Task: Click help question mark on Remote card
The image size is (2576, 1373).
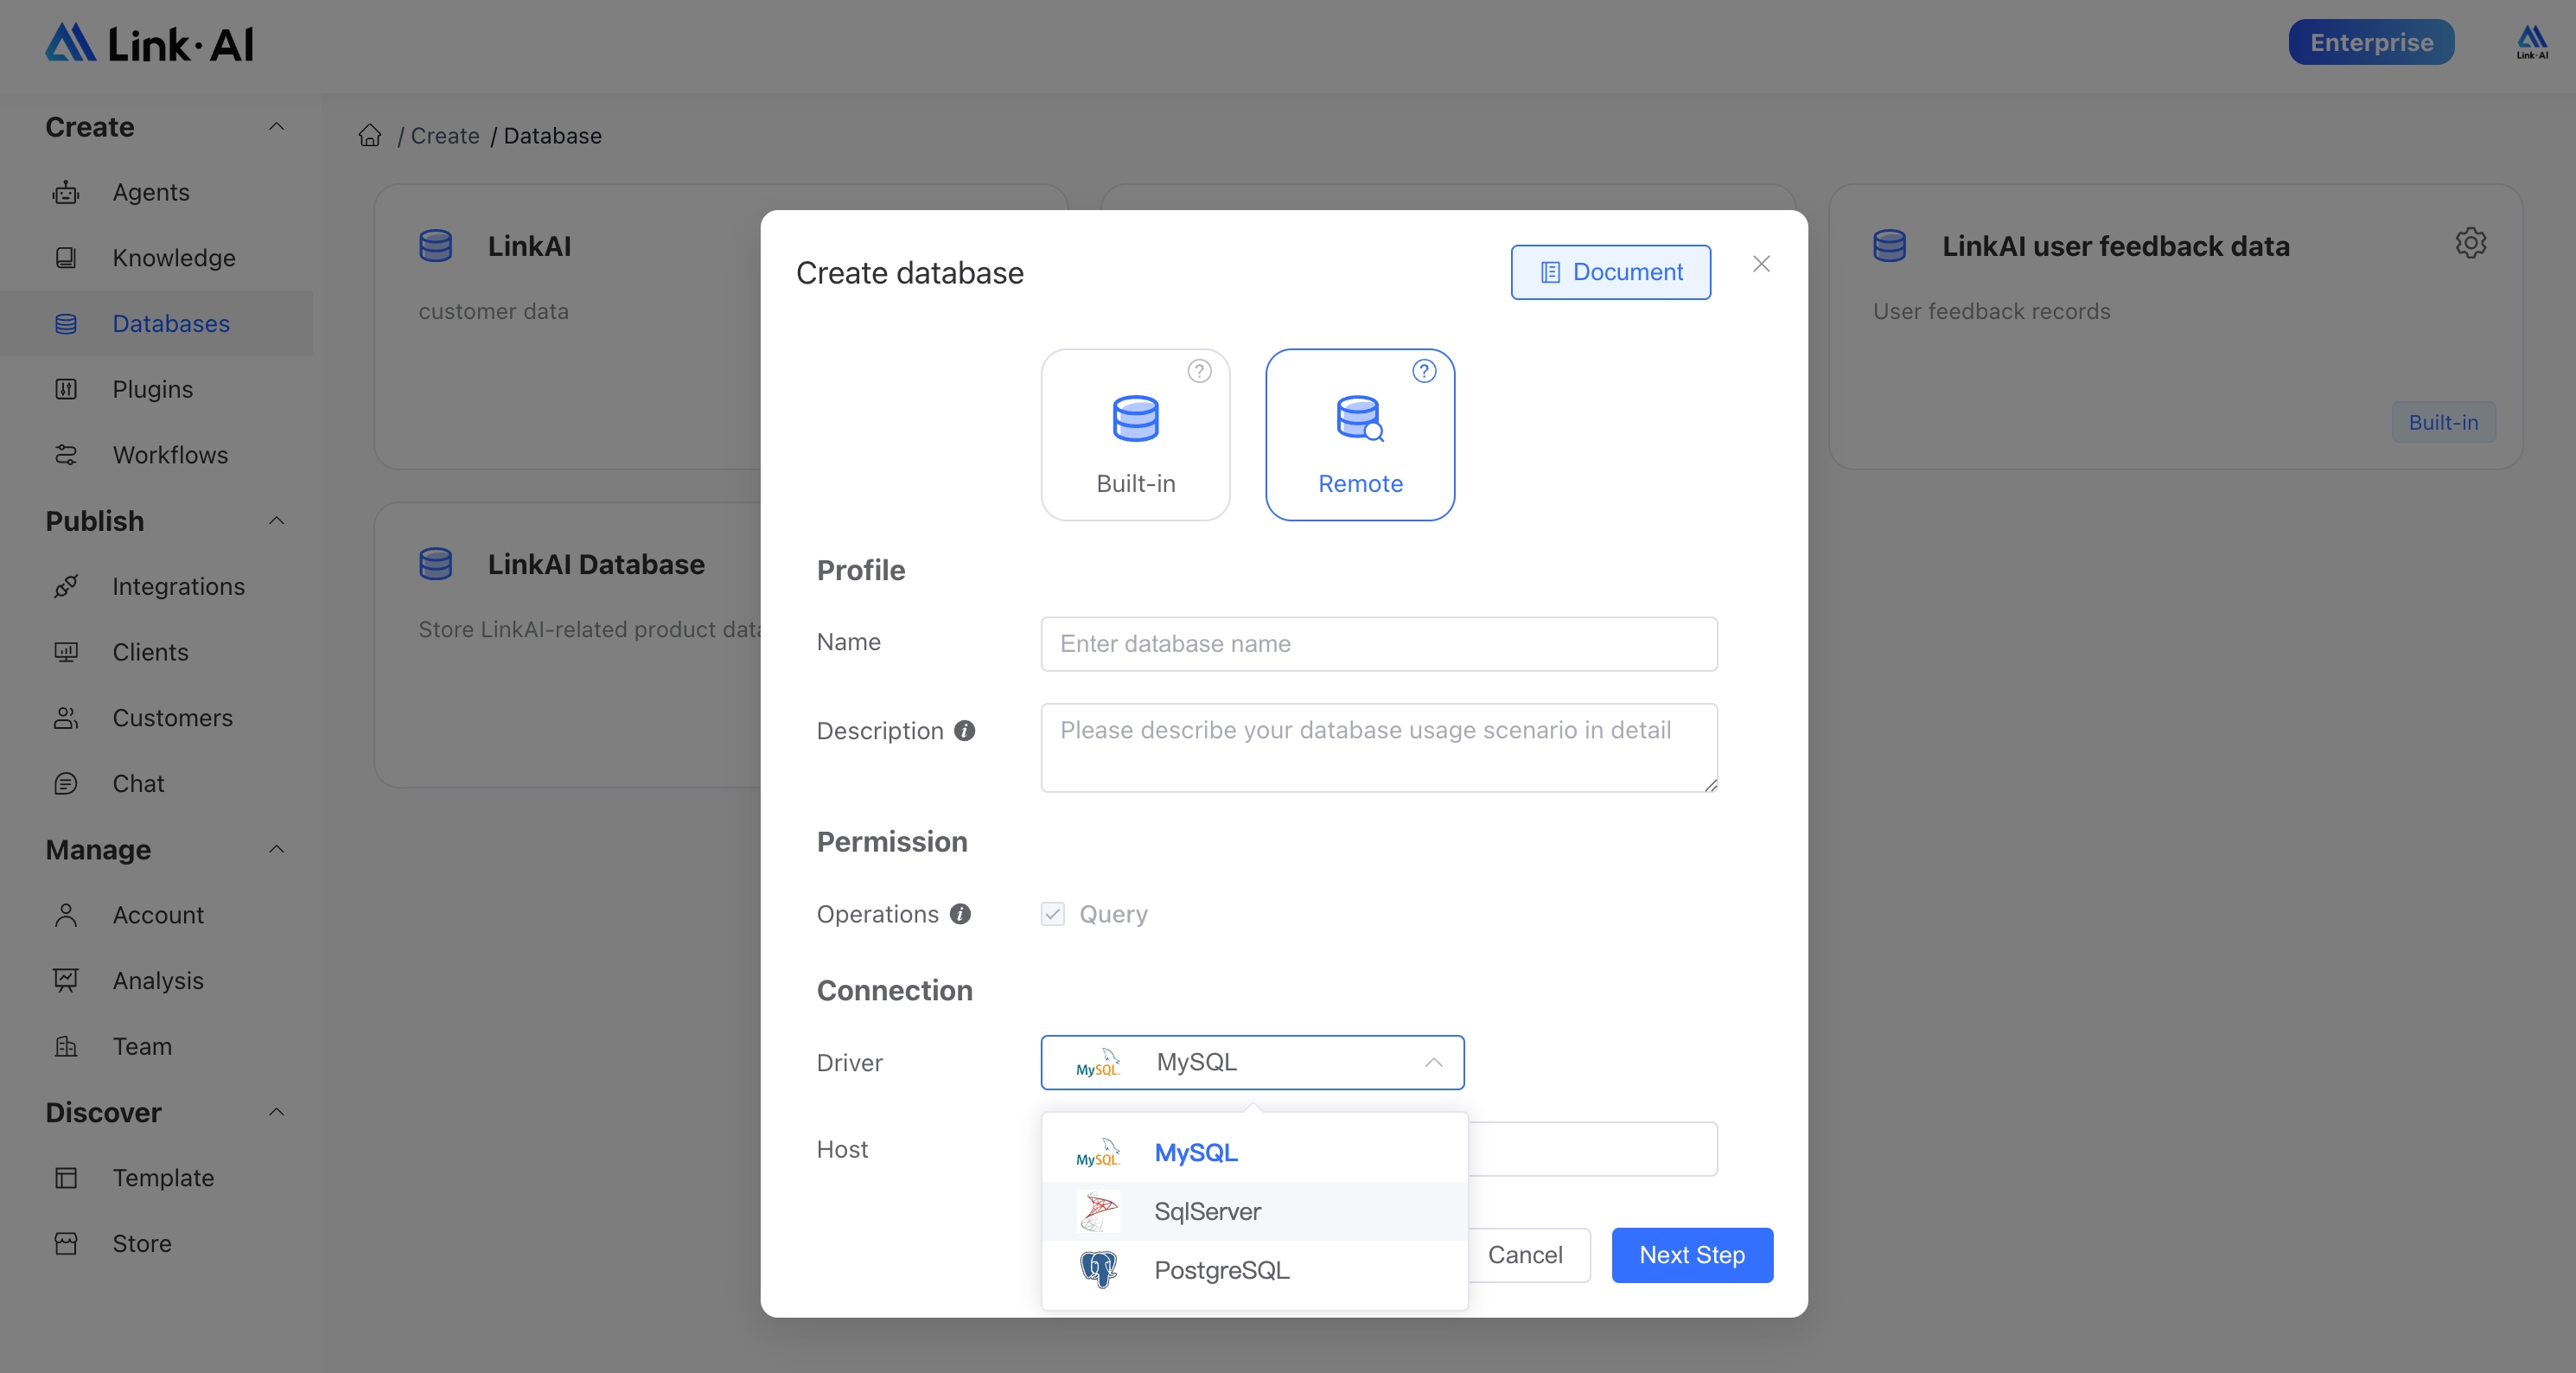Action: click(x=1424, y=371)
